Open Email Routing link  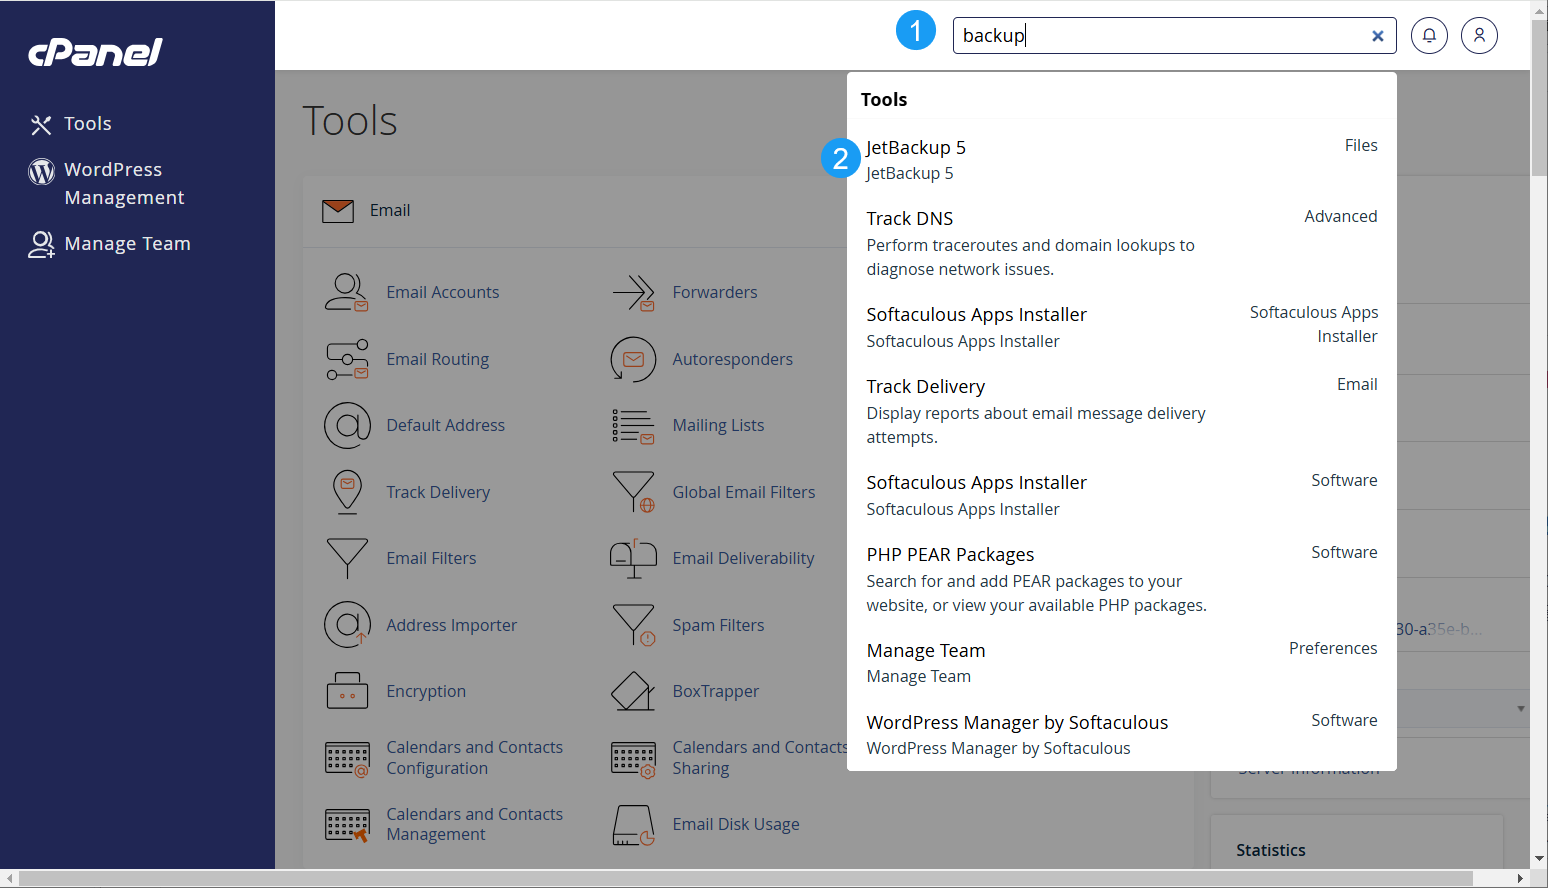438,359
